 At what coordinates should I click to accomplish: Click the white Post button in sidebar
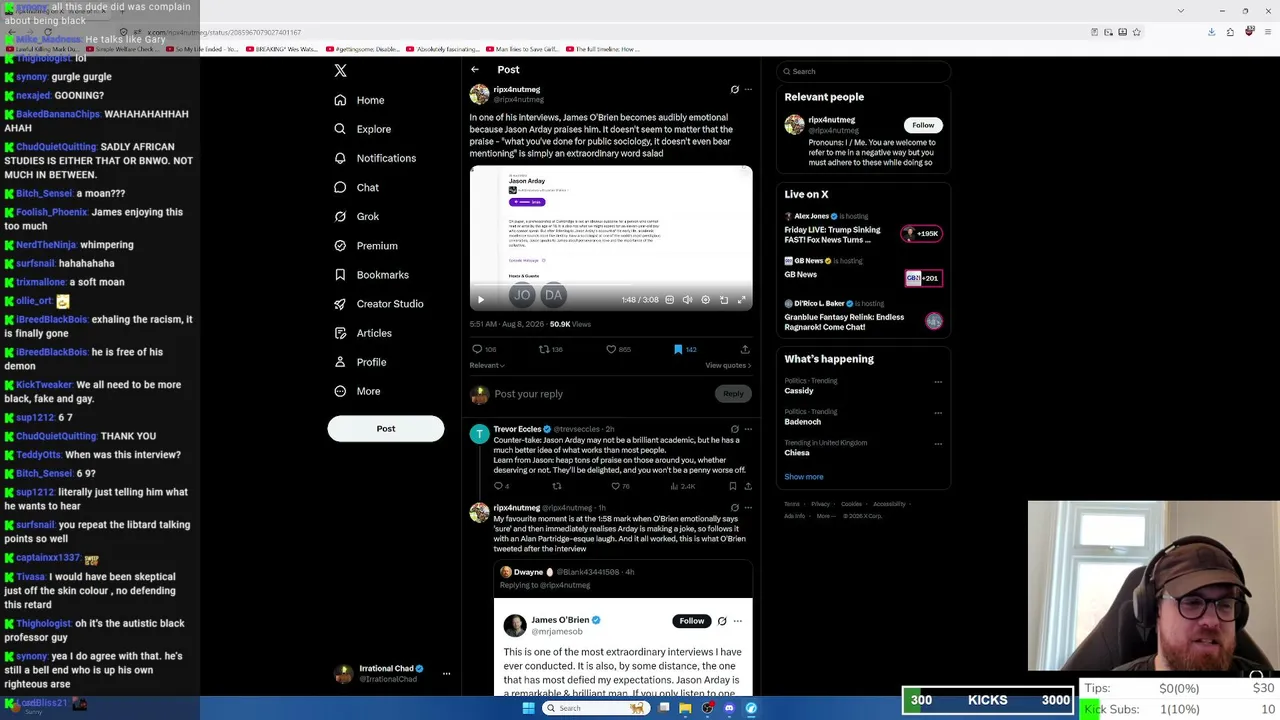[386, 429]
